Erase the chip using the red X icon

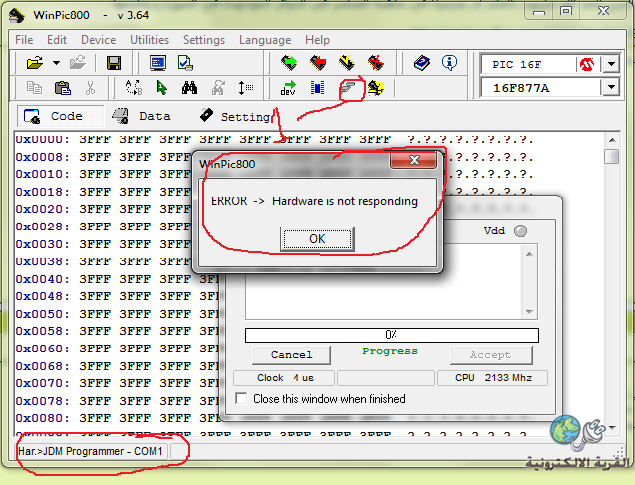pos(376,63)
